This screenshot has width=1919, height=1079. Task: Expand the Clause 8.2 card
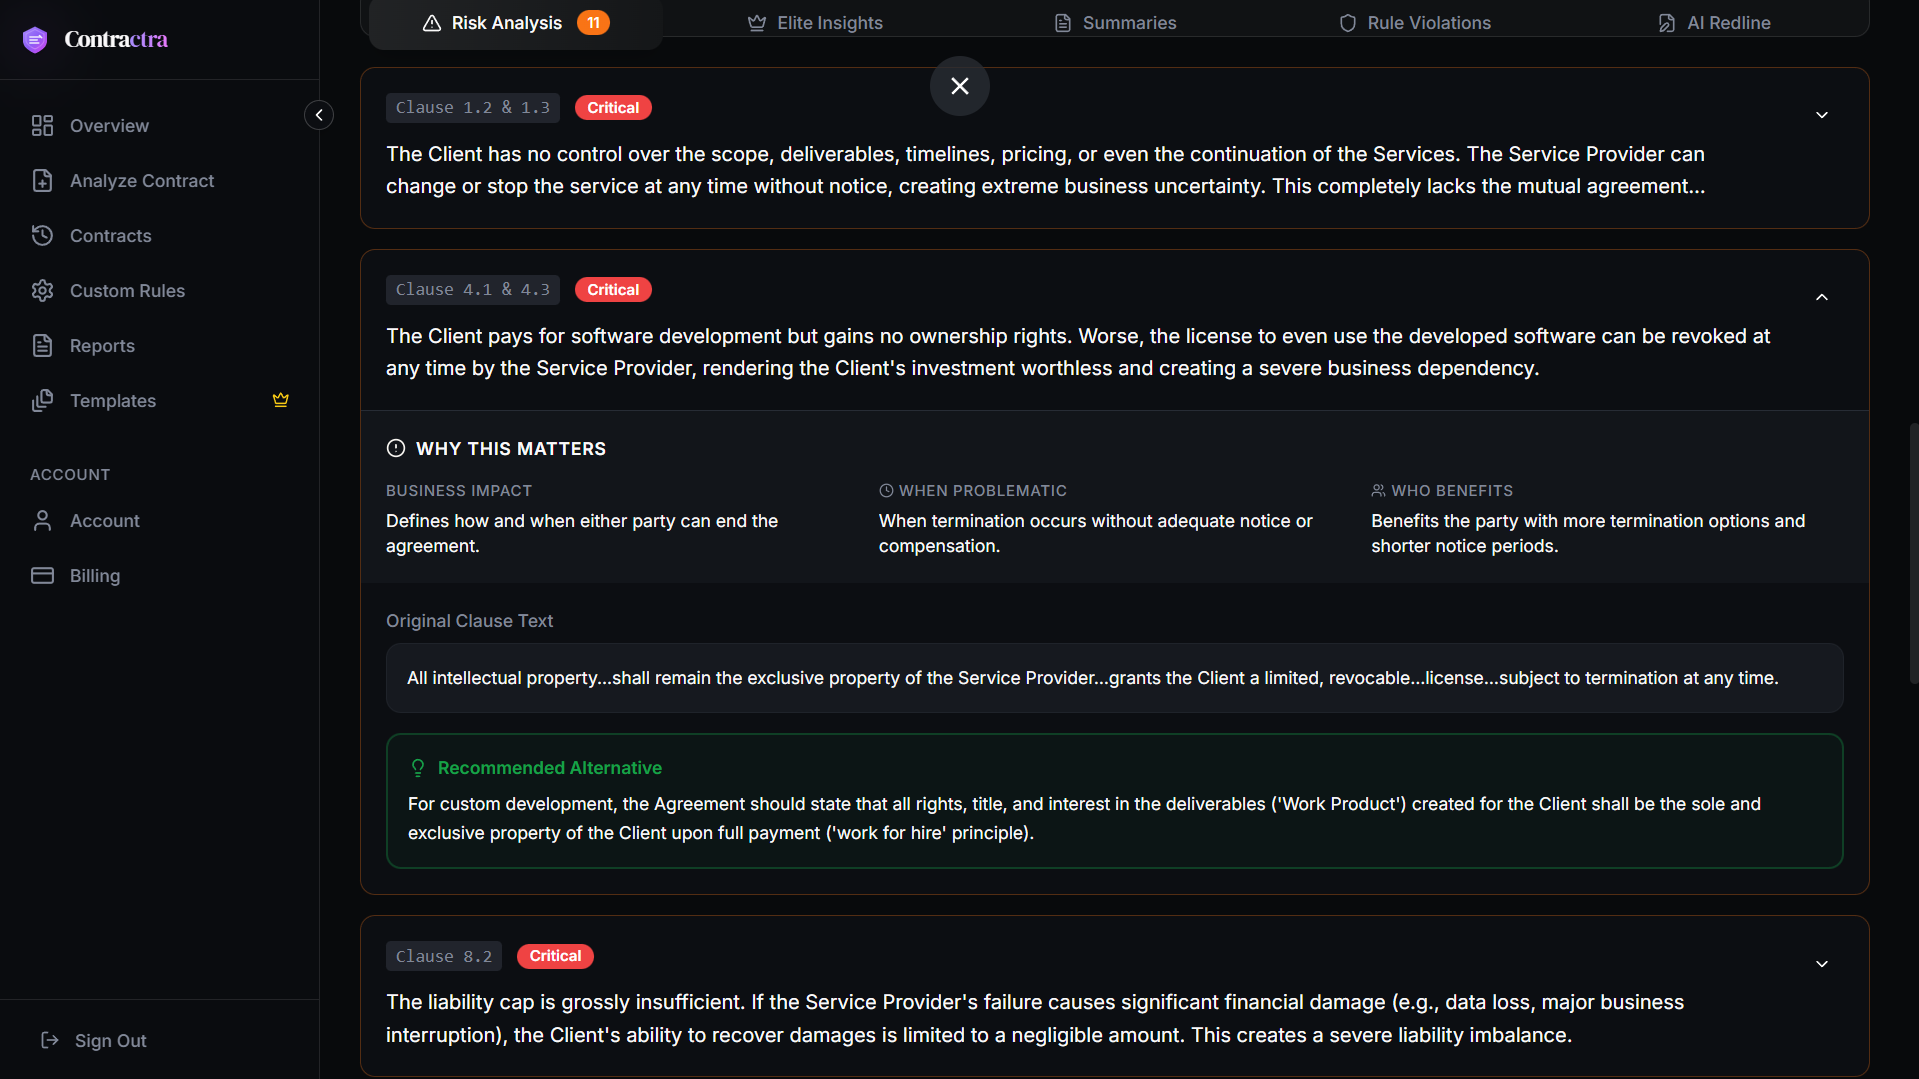click(x=1822, y=964)
